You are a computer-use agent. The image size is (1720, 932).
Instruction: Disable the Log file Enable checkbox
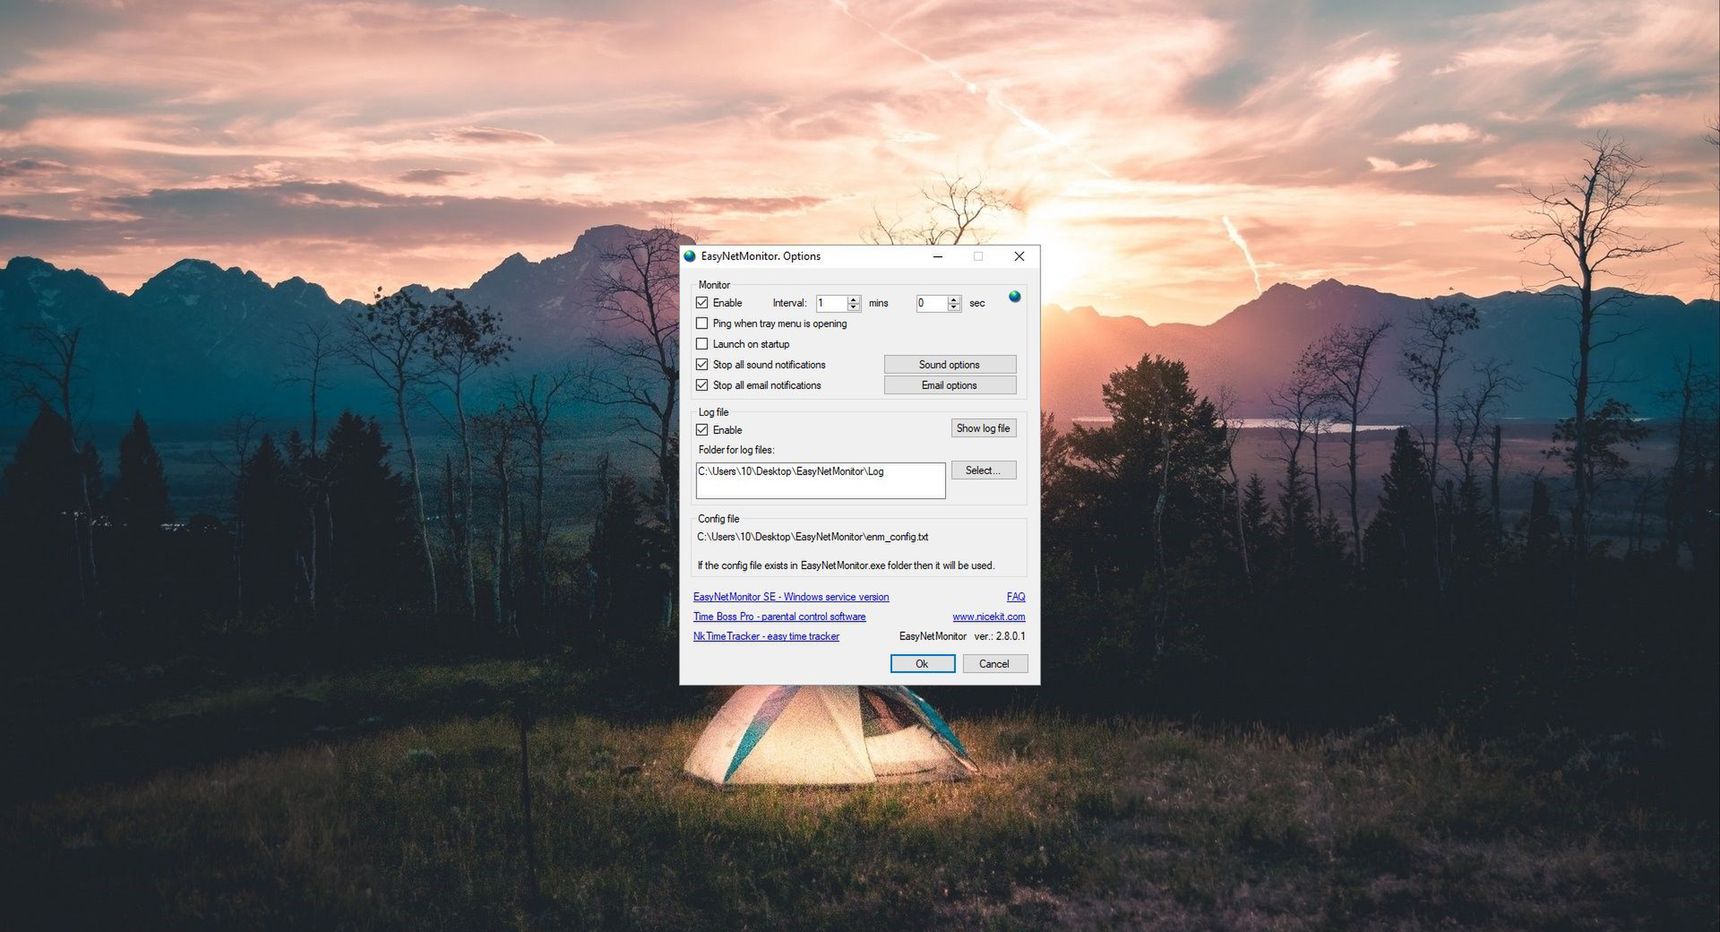click(702, 430)
